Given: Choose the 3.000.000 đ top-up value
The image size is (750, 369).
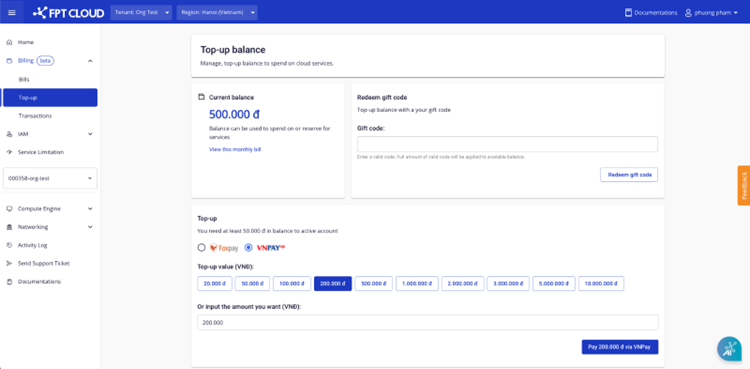Looking at the screenshot, I should [508, 283].
